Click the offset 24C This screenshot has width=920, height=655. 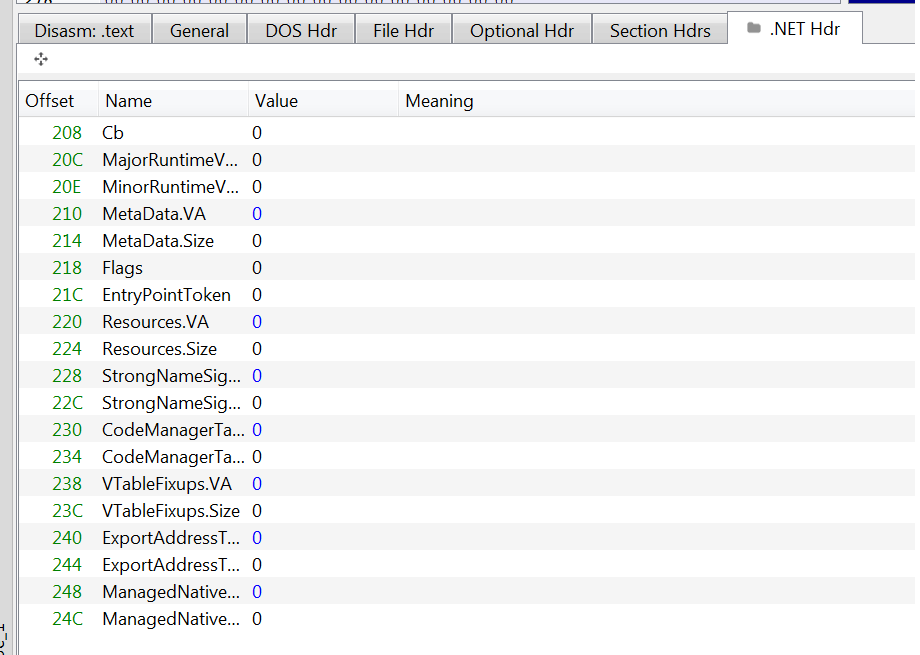click(x=67, y=619)
